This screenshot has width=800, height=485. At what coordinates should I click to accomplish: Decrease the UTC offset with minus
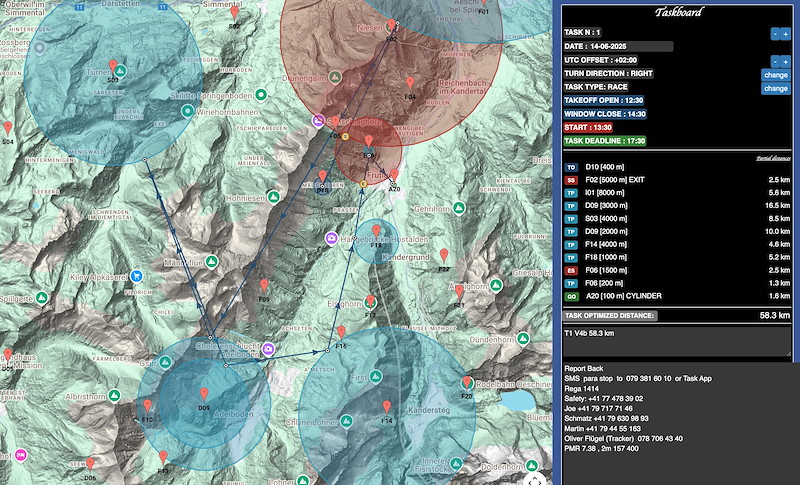pos(775,61)
